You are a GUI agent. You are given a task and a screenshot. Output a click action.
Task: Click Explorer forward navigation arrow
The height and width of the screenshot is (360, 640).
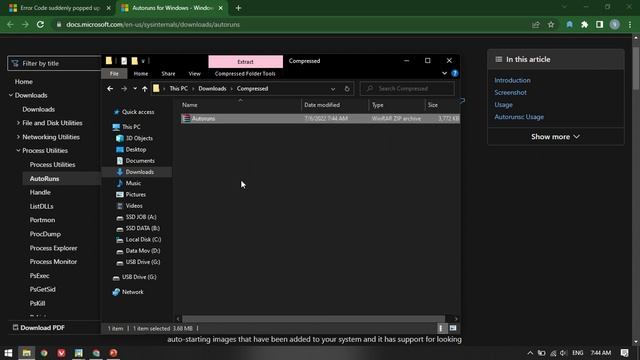pos(124,89)
